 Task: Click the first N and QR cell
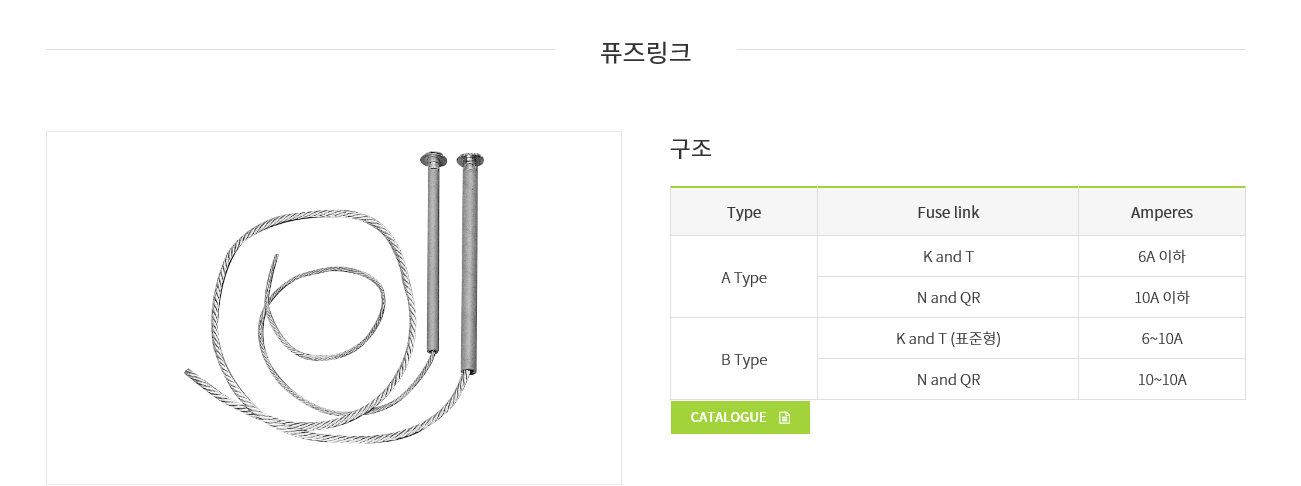(948, 298)
